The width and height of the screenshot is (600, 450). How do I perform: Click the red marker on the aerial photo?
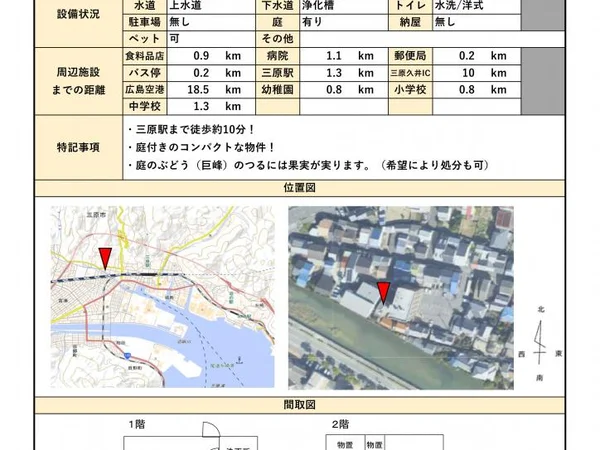click(x=383, y=293)
